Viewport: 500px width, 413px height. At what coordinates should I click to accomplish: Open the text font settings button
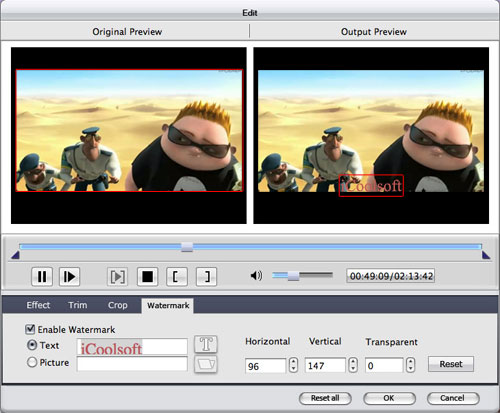coord(206,344)
